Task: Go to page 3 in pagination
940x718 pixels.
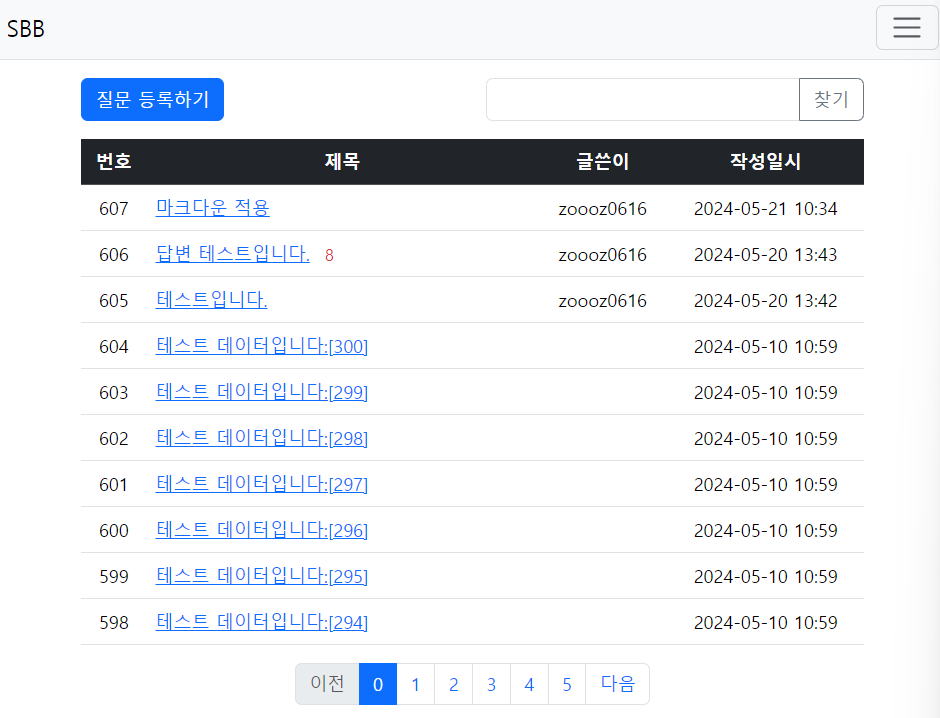Action: (491, 684)
